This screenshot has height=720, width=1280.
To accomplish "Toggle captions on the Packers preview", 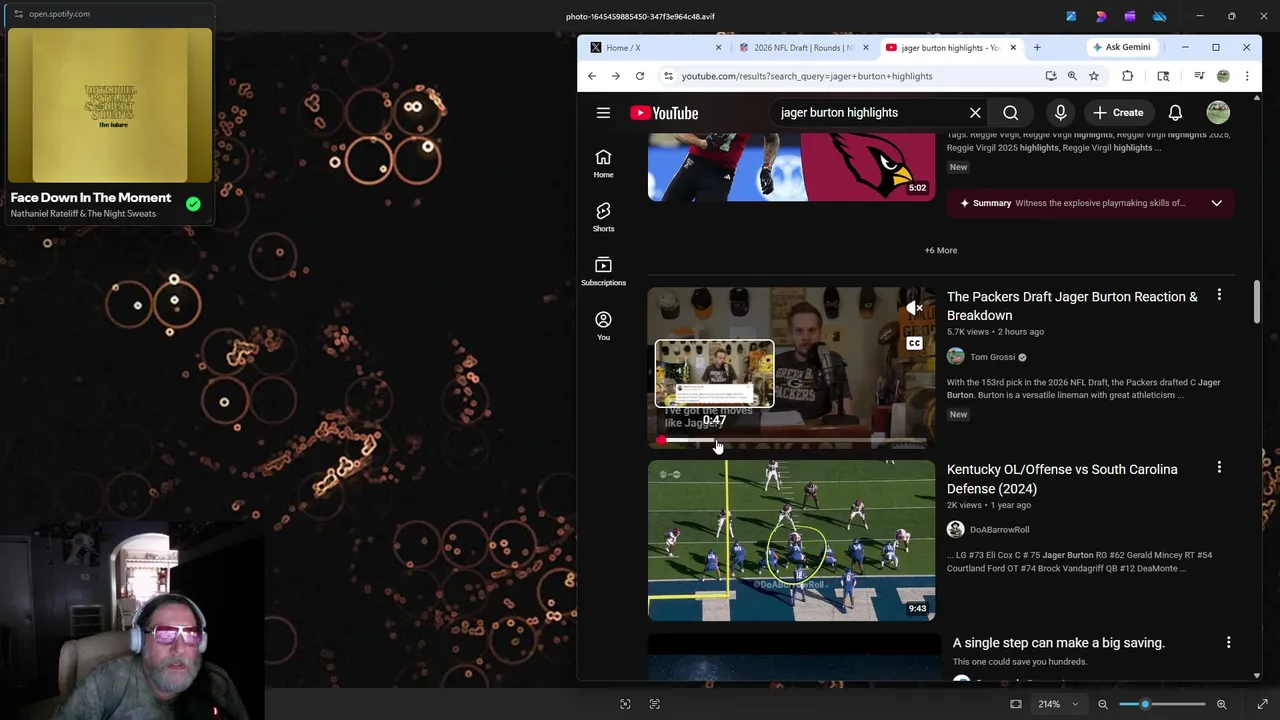I will (914, 343).
